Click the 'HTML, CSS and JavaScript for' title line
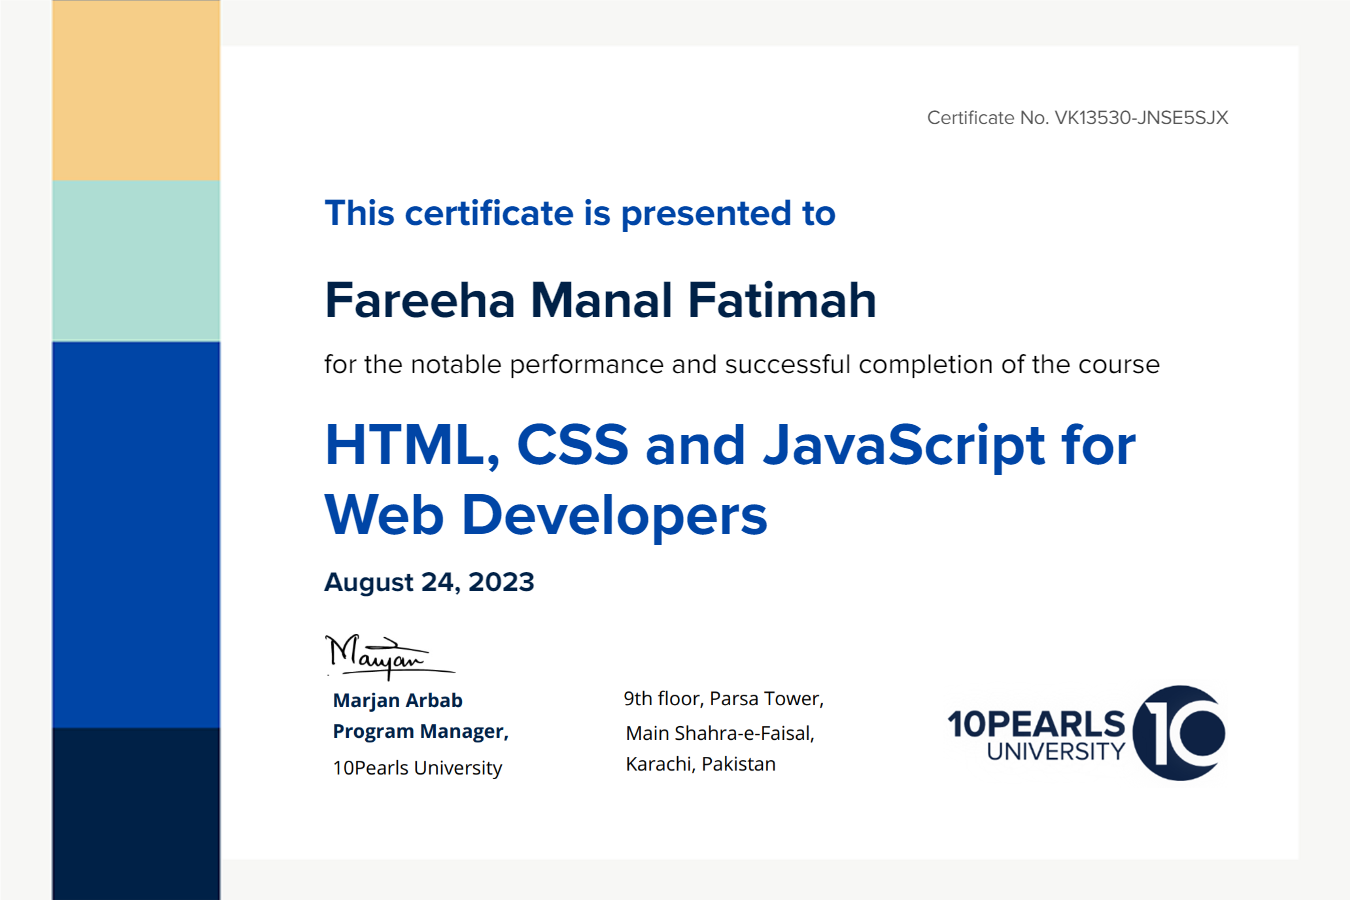Viewport: 1350px width, 900px height. 730,445
